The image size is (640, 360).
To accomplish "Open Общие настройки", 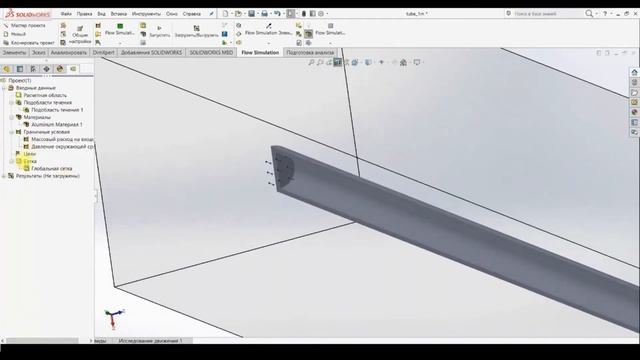I will pyautogui.click(x=80, y=35).
